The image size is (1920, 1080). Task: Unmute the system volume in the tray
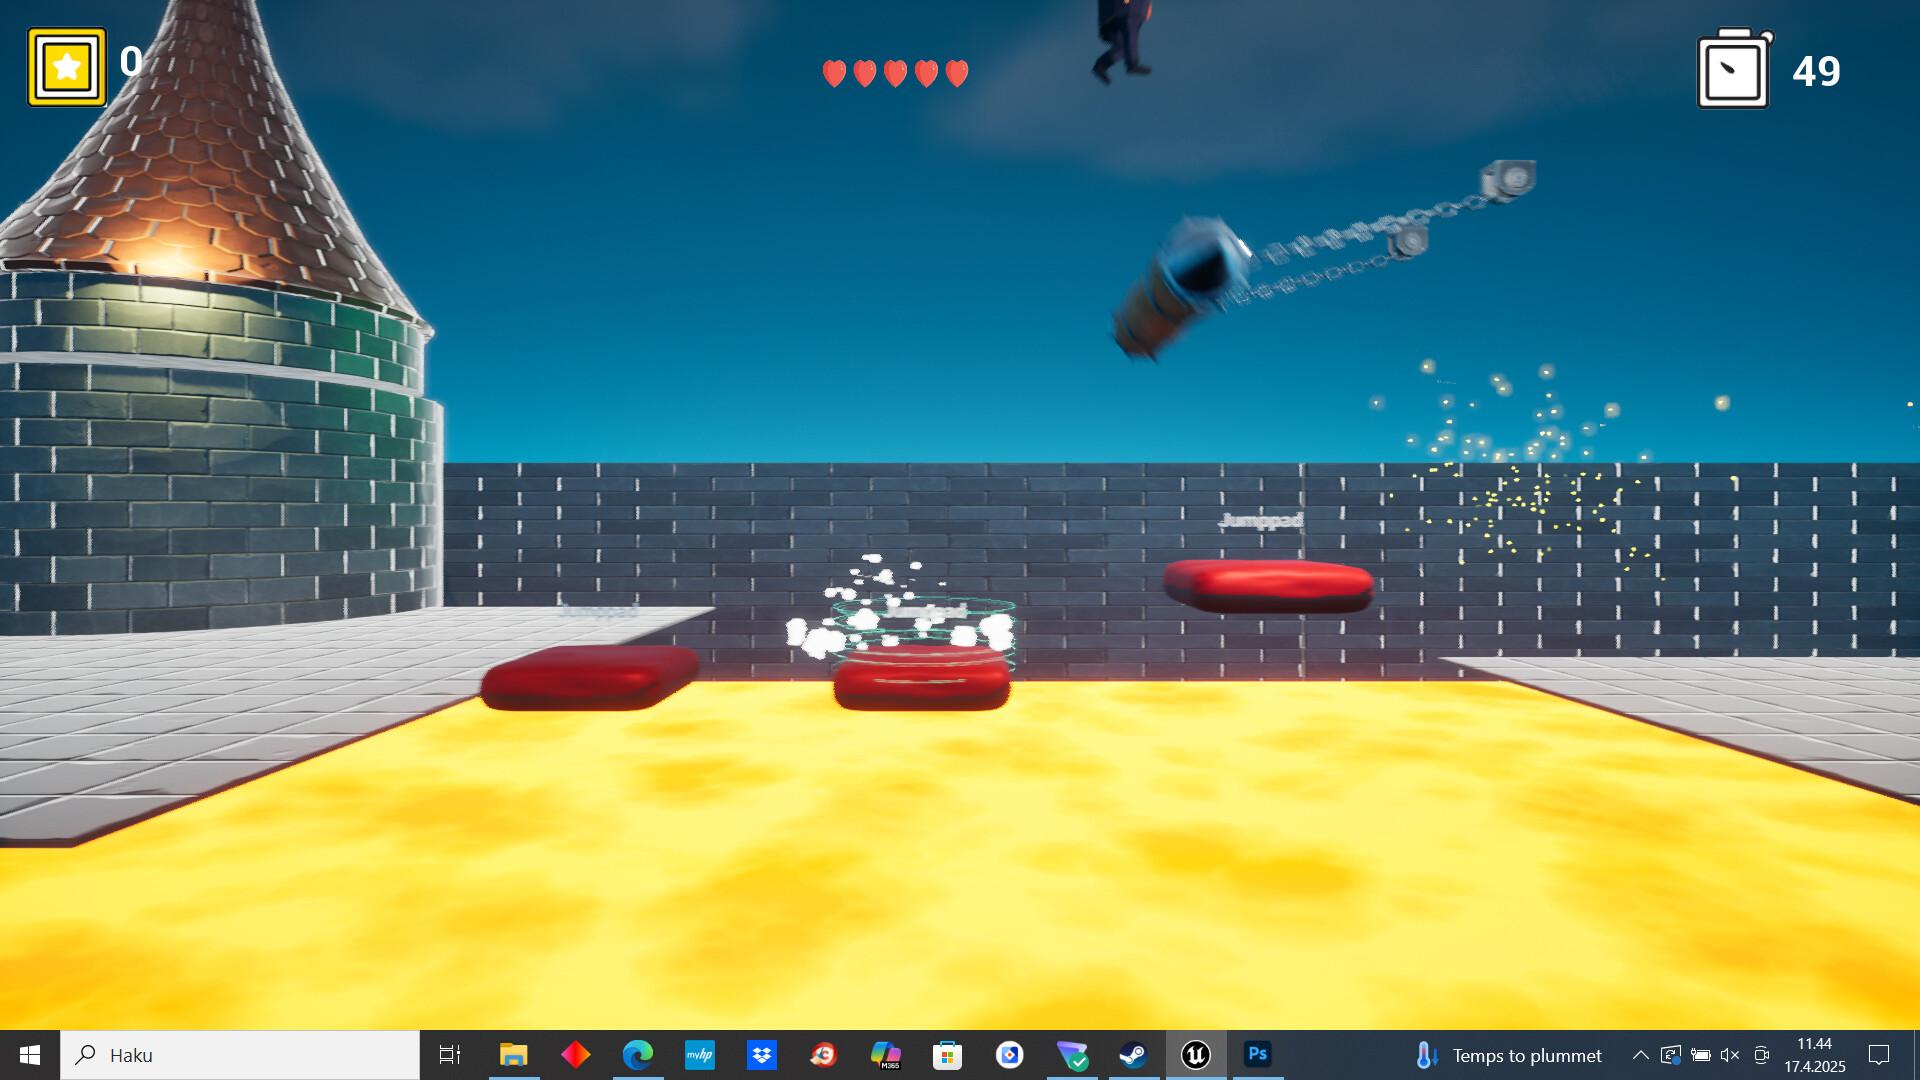[x=1729, y=1055]
